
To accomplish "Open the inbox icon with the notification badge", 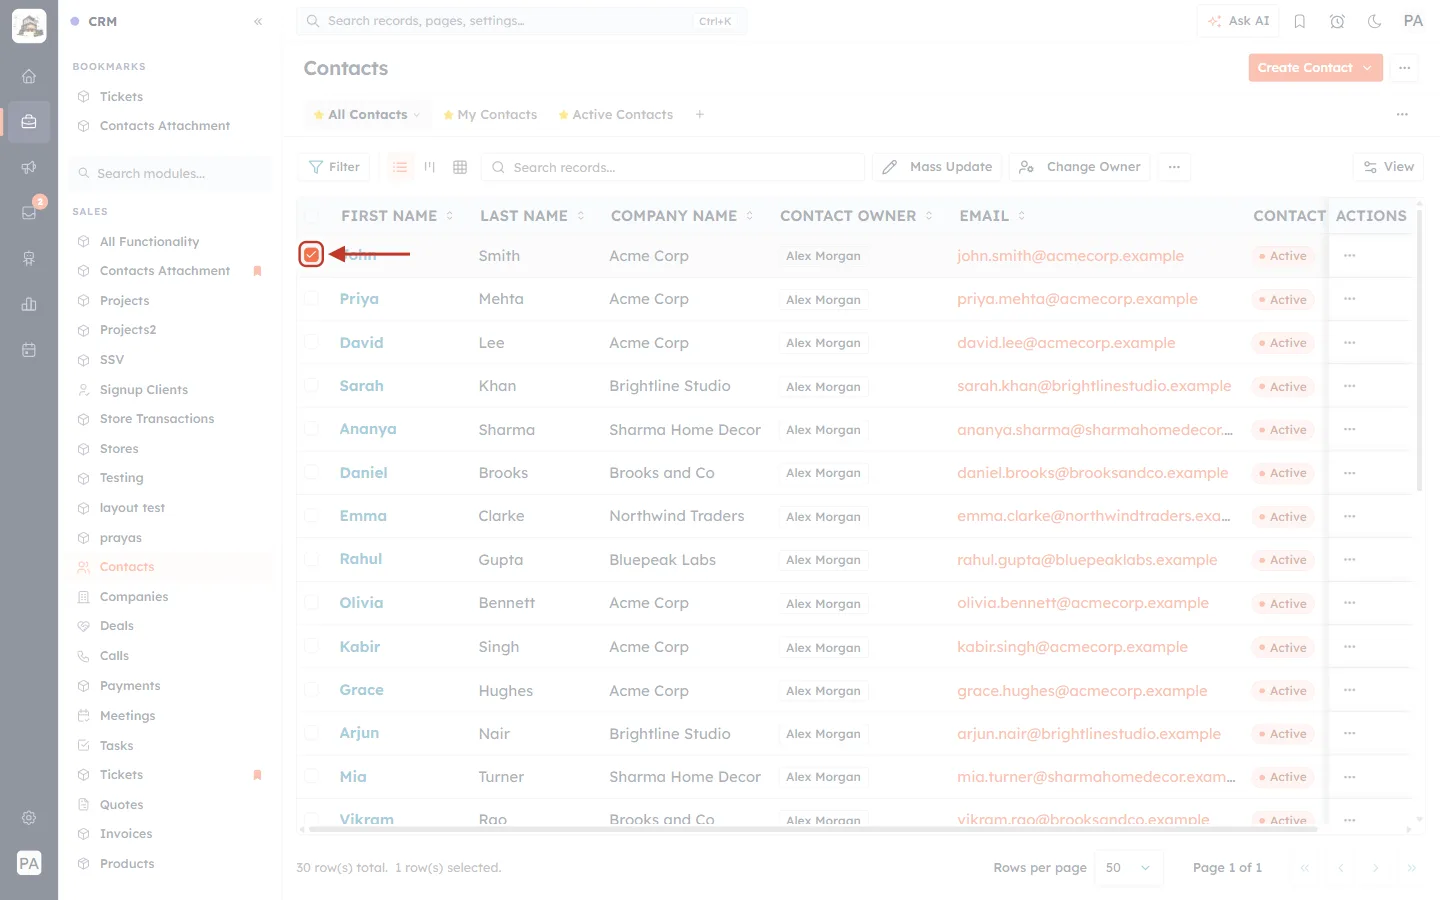I will pos(29,212).
